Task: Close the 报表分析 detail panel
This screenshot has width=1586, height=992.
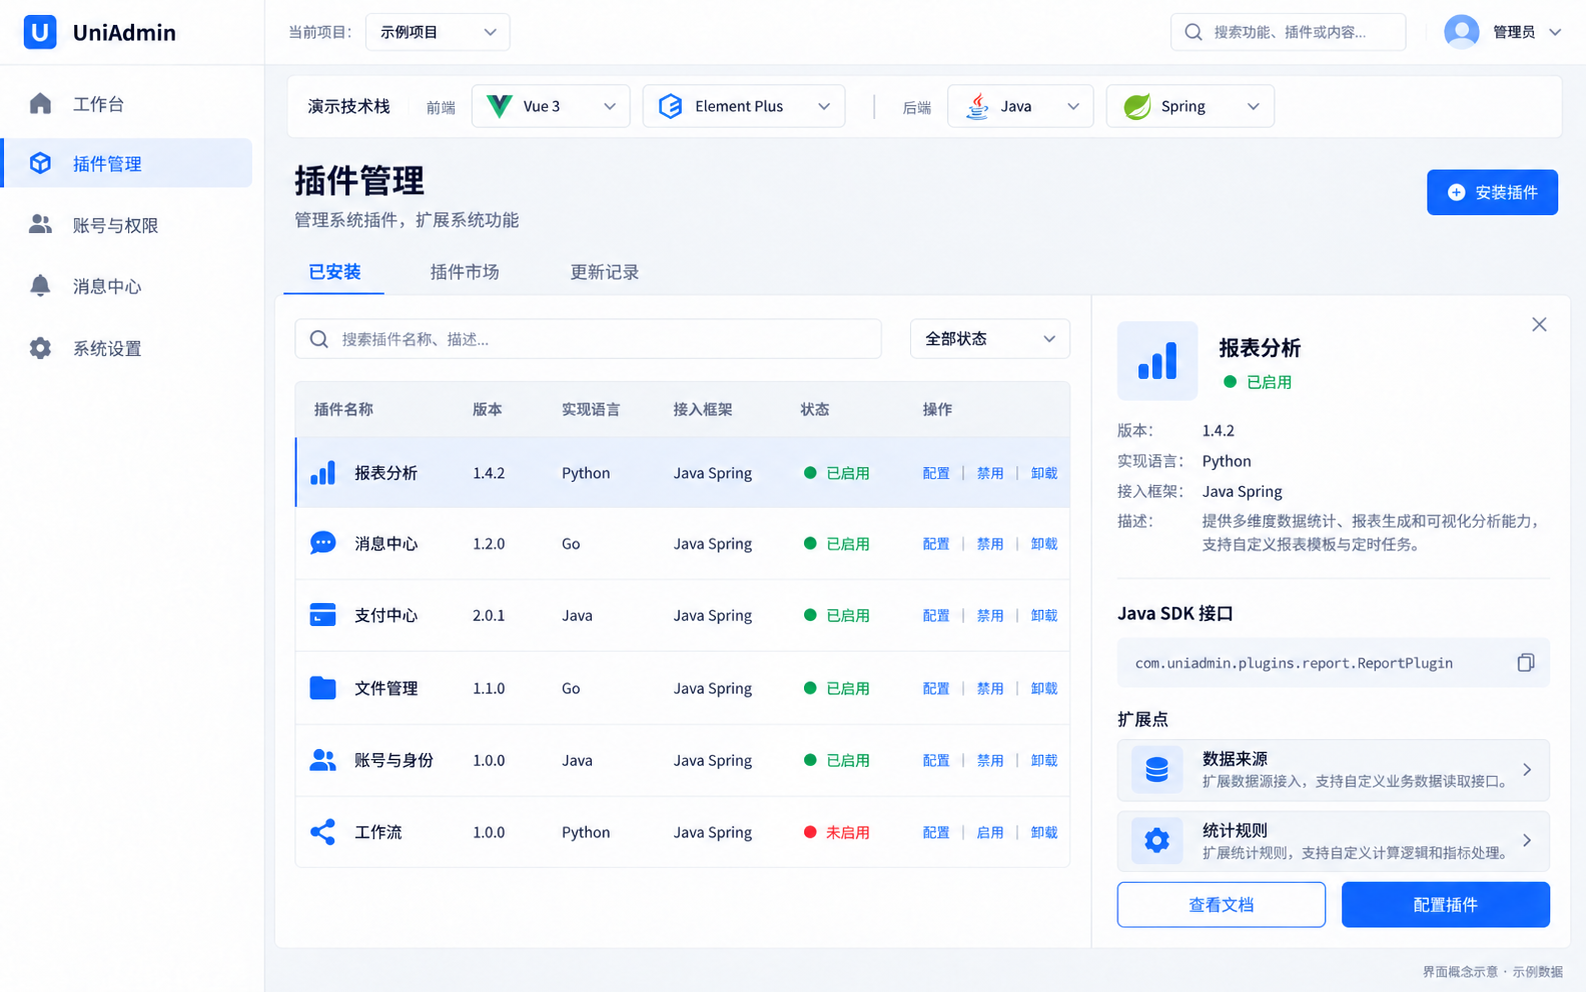Action: click(1539, 324)
